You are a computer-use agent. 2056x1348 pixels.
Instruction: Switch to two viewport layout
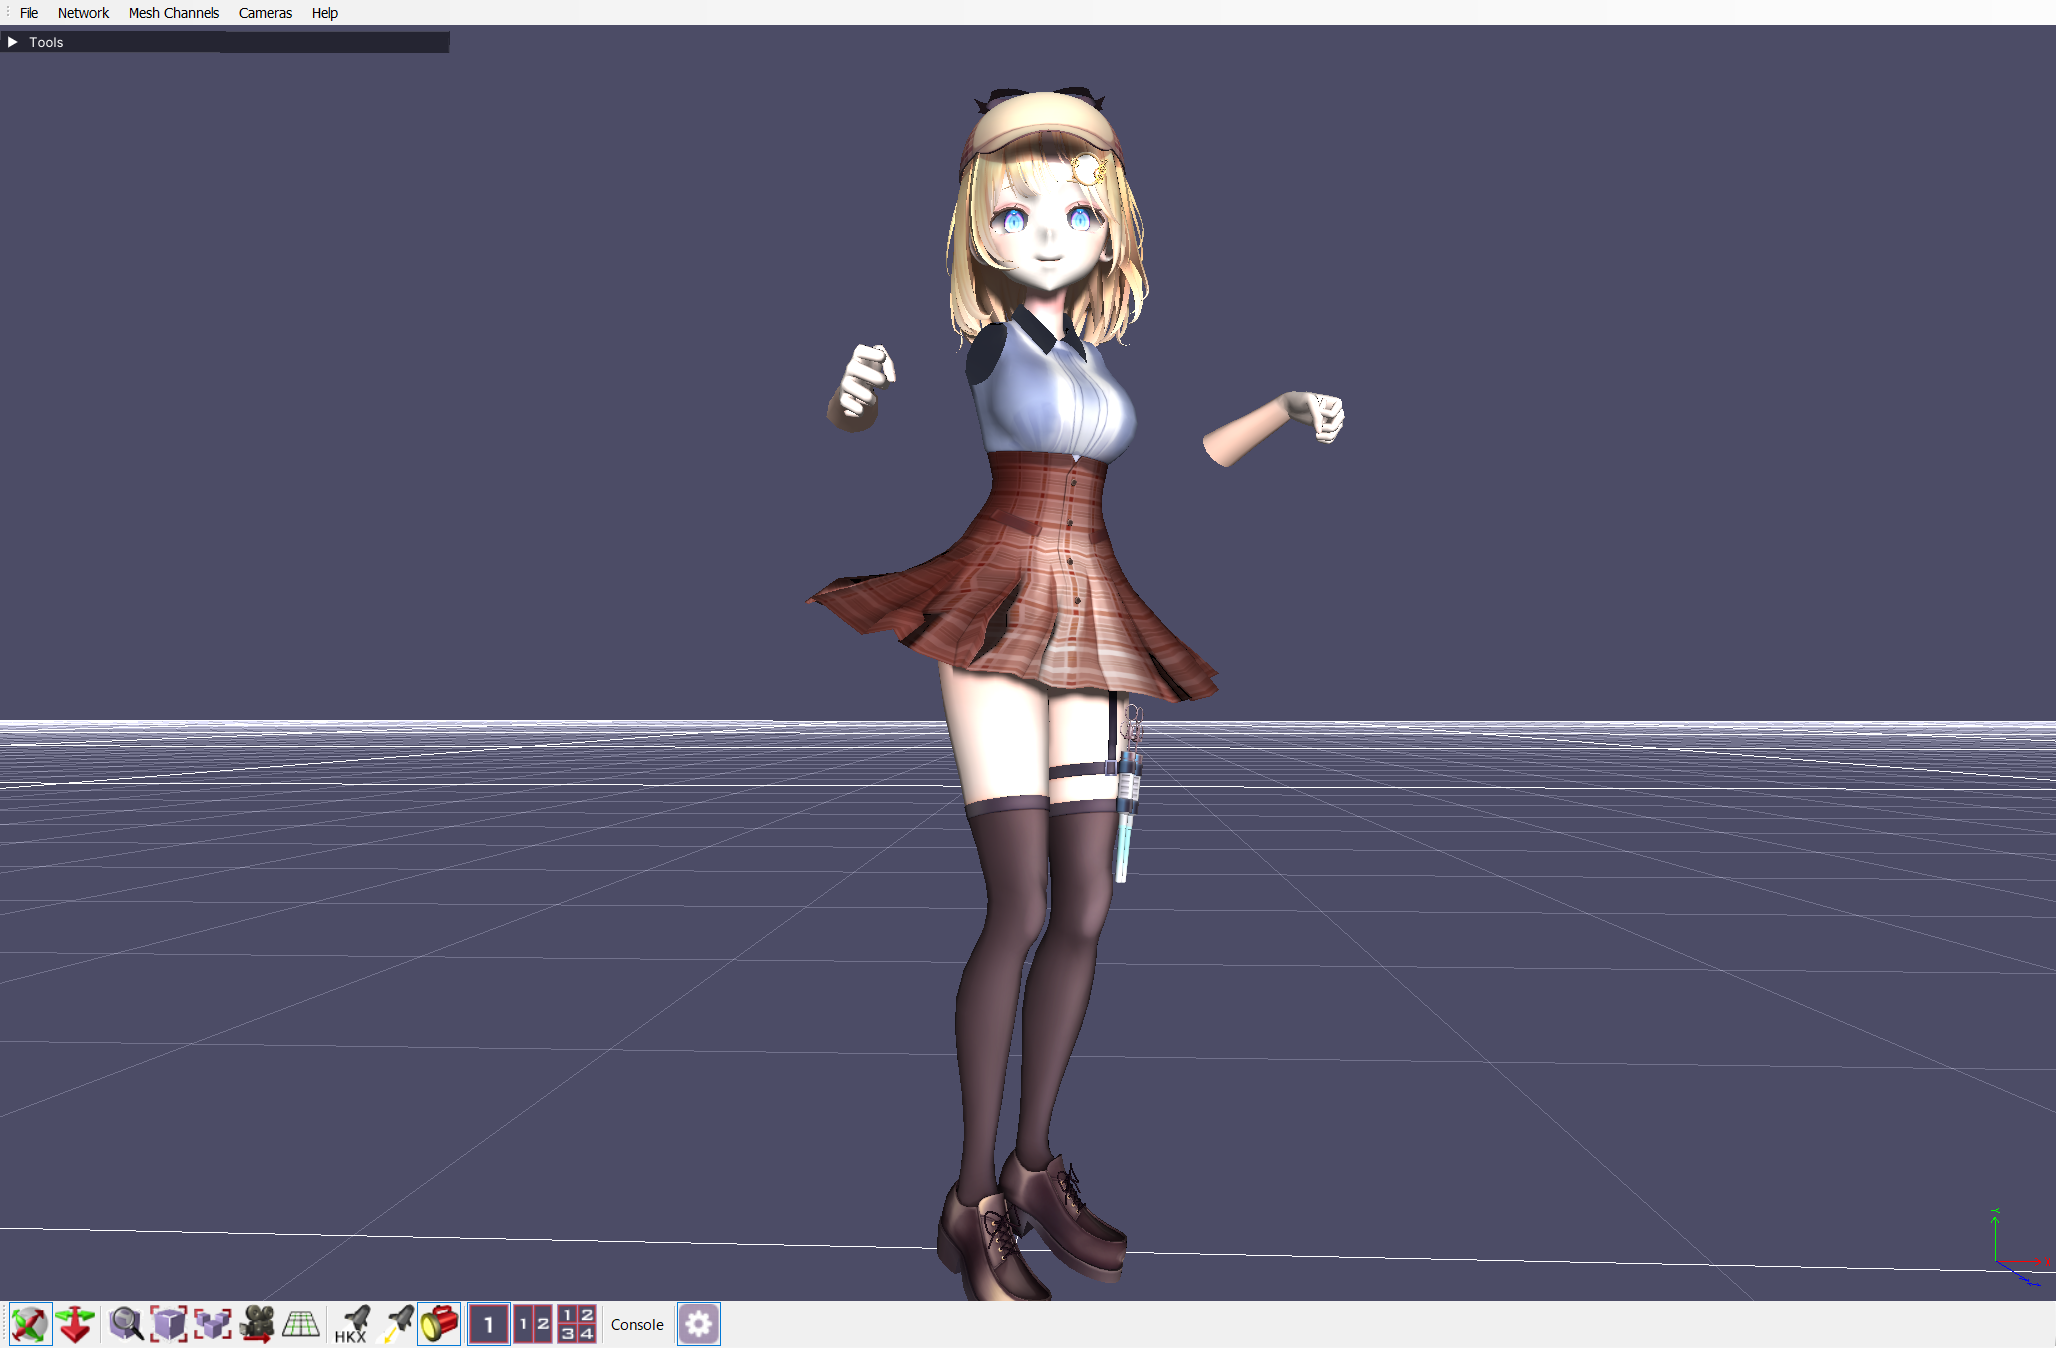(533, 1324)
